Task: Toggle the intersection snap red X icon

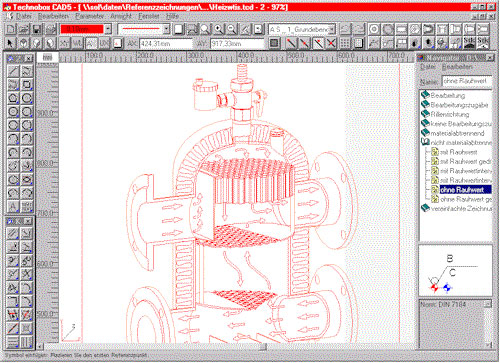Action: [x=331, y=43]
